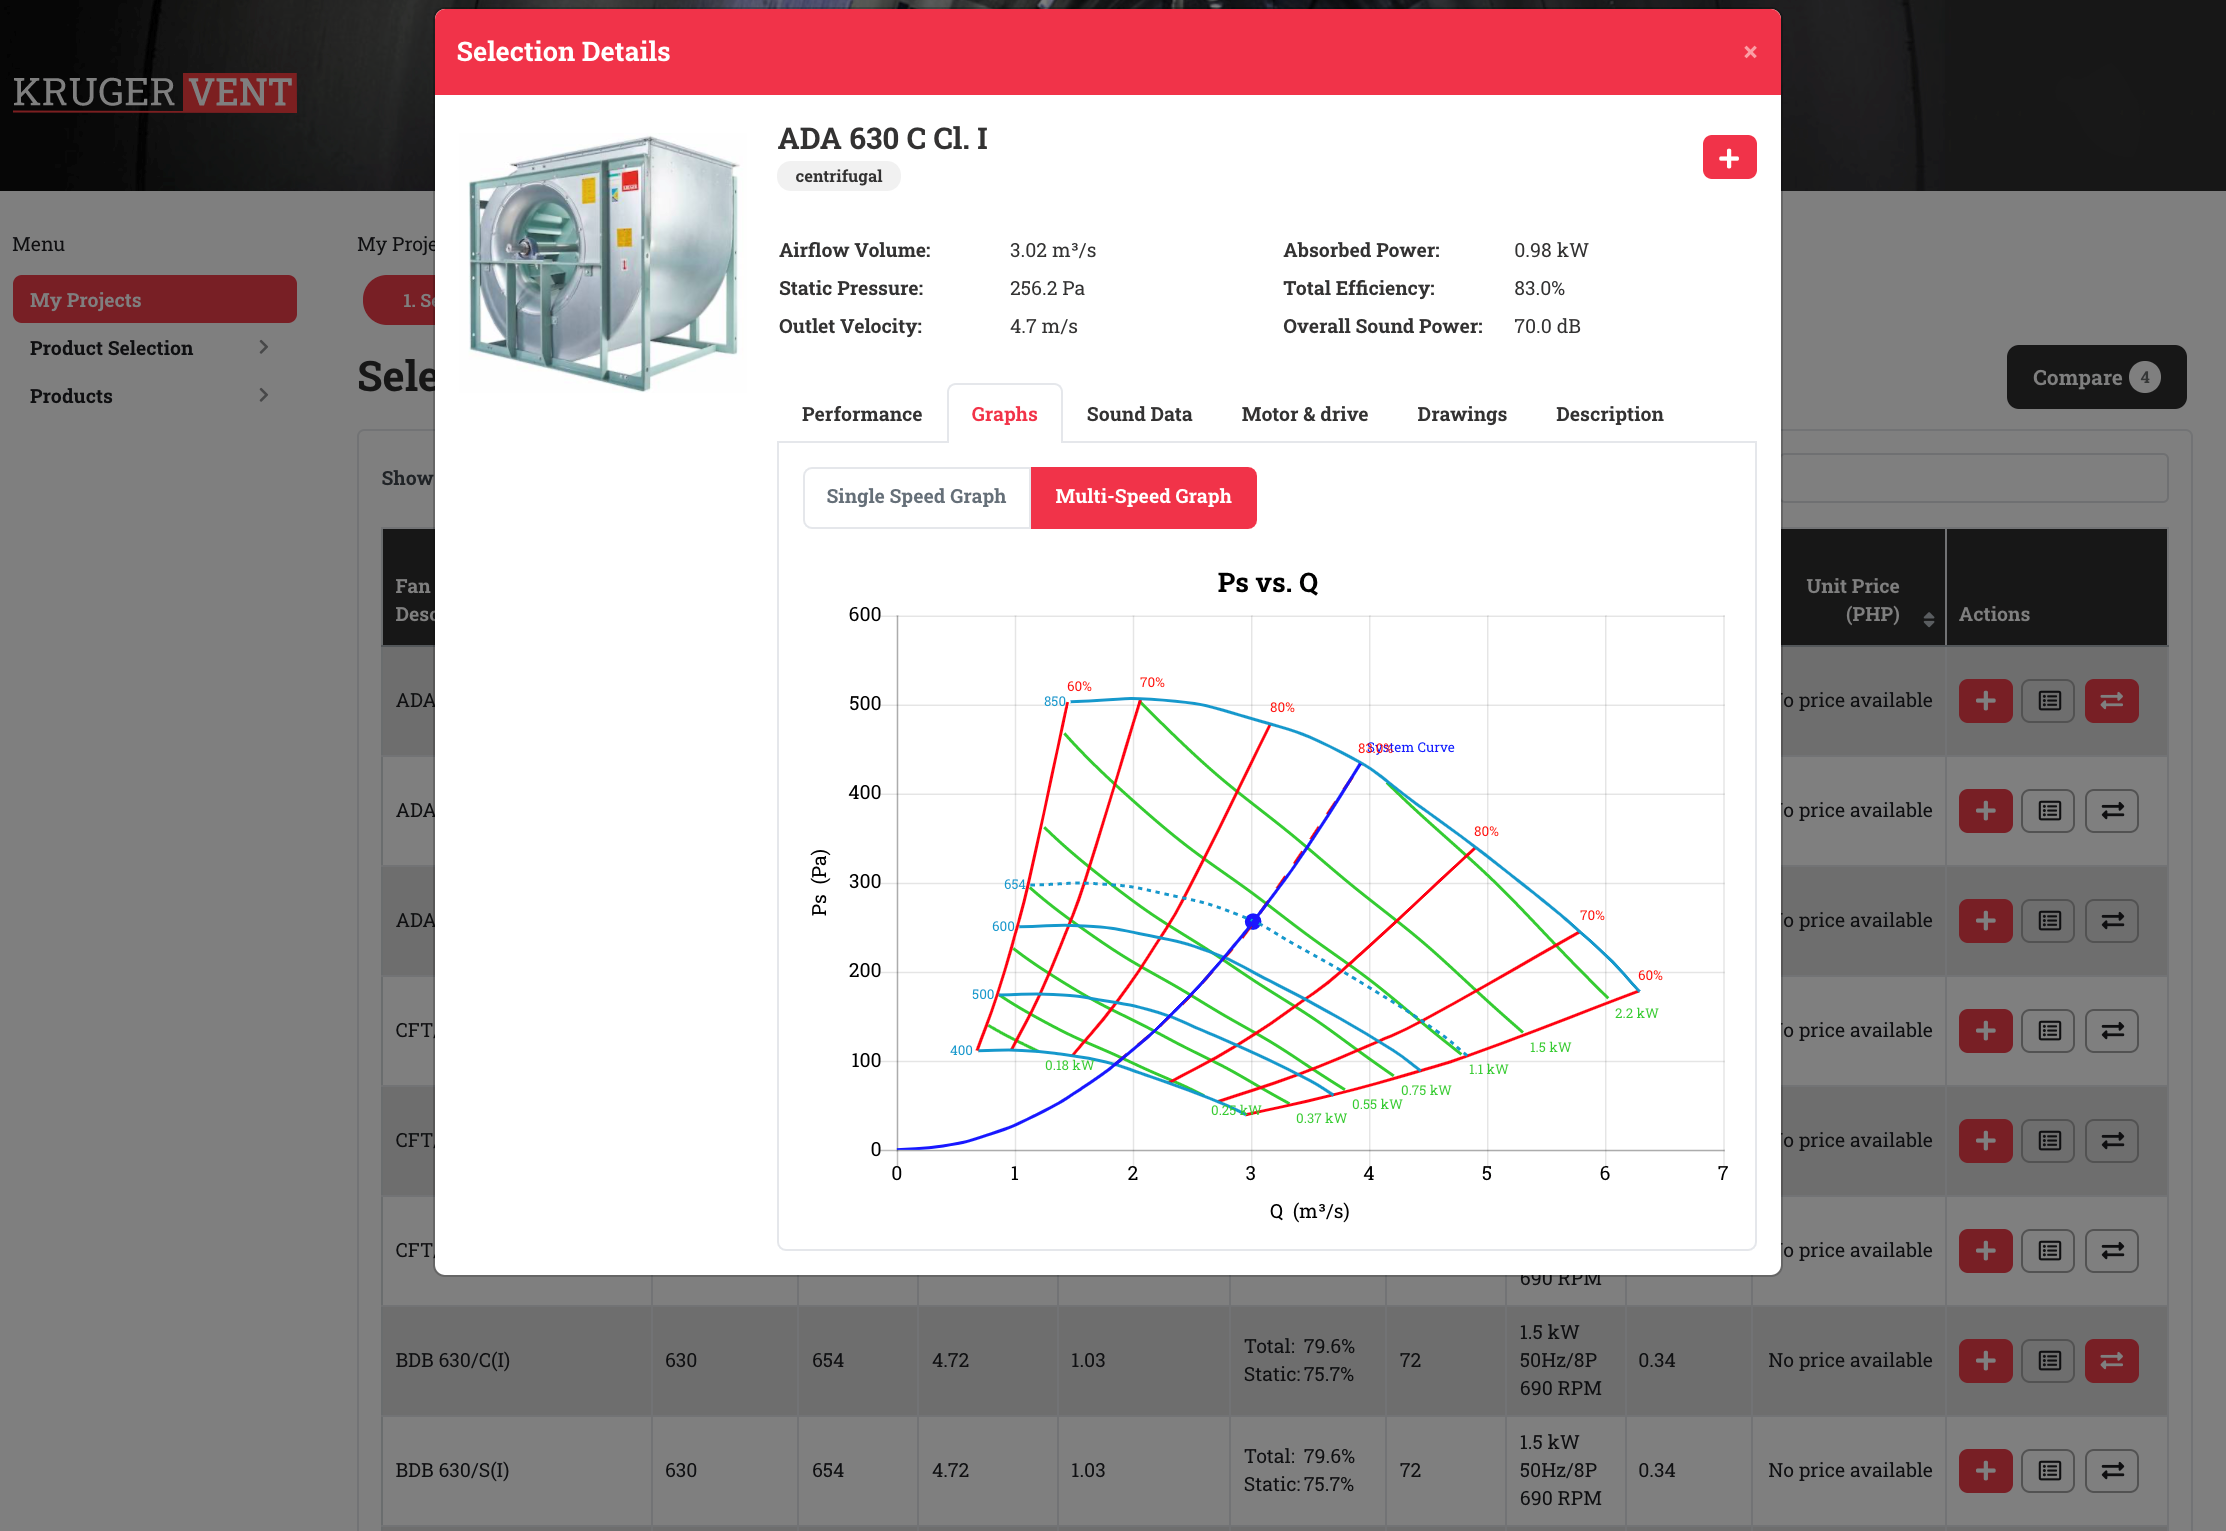
Task: Switch to Single Speed Graph
Action: click(916, 497)
